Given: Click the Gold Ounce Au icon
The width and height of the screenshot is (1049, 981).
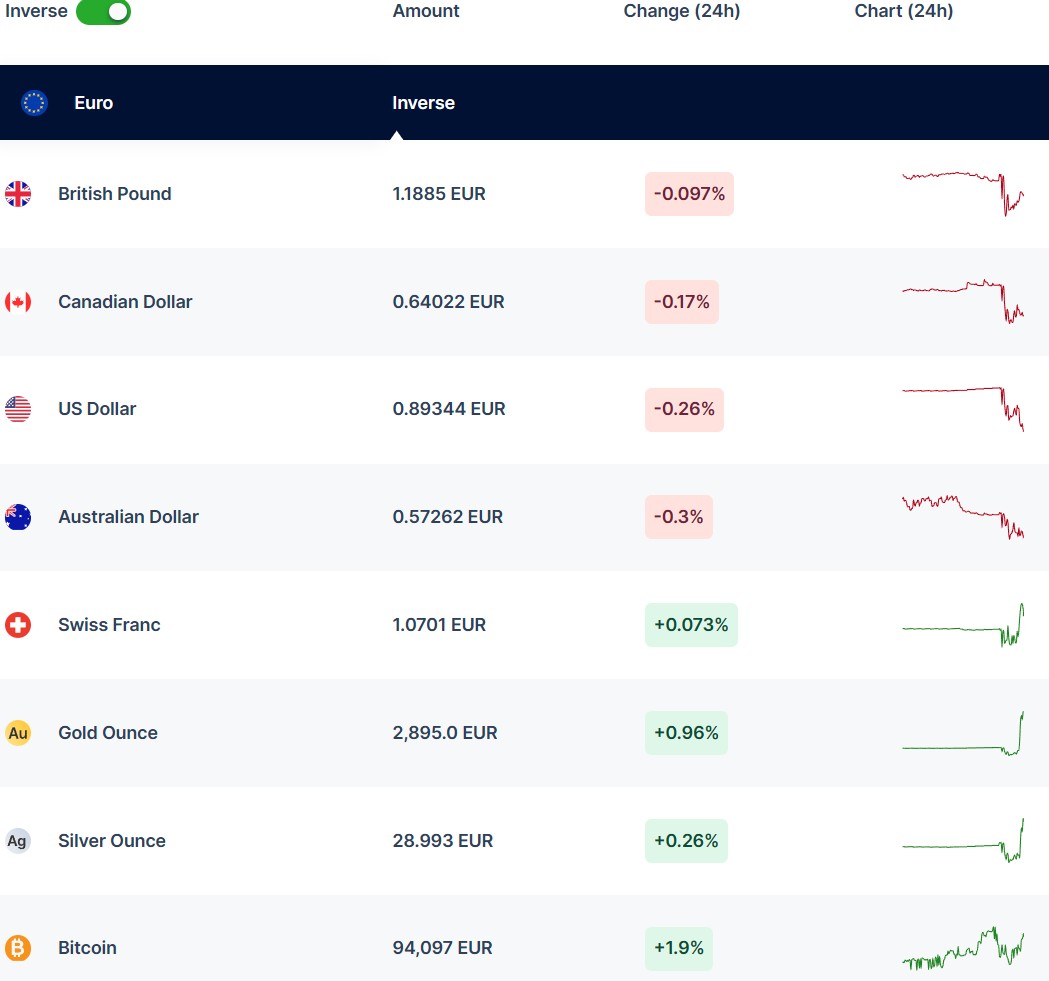Looking at the screenshot, I should [18, 733].
